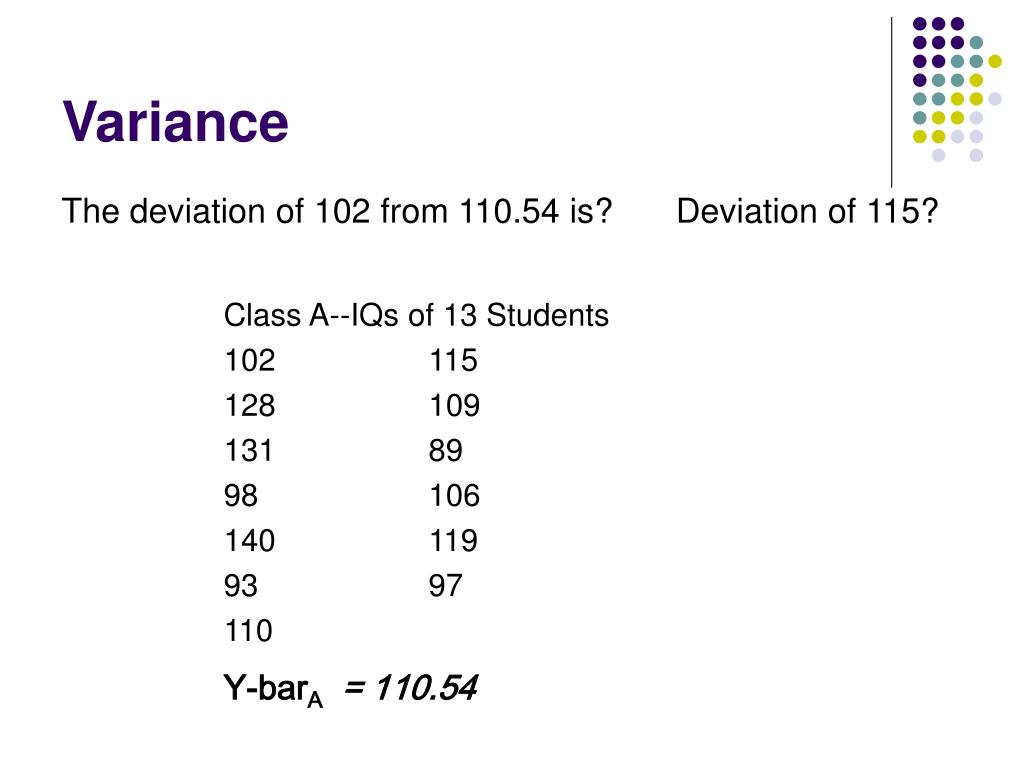The image size is (1024, 768).
Task: Click the yellow dot at the far right edge of the dot pattern
Action: 995,61
